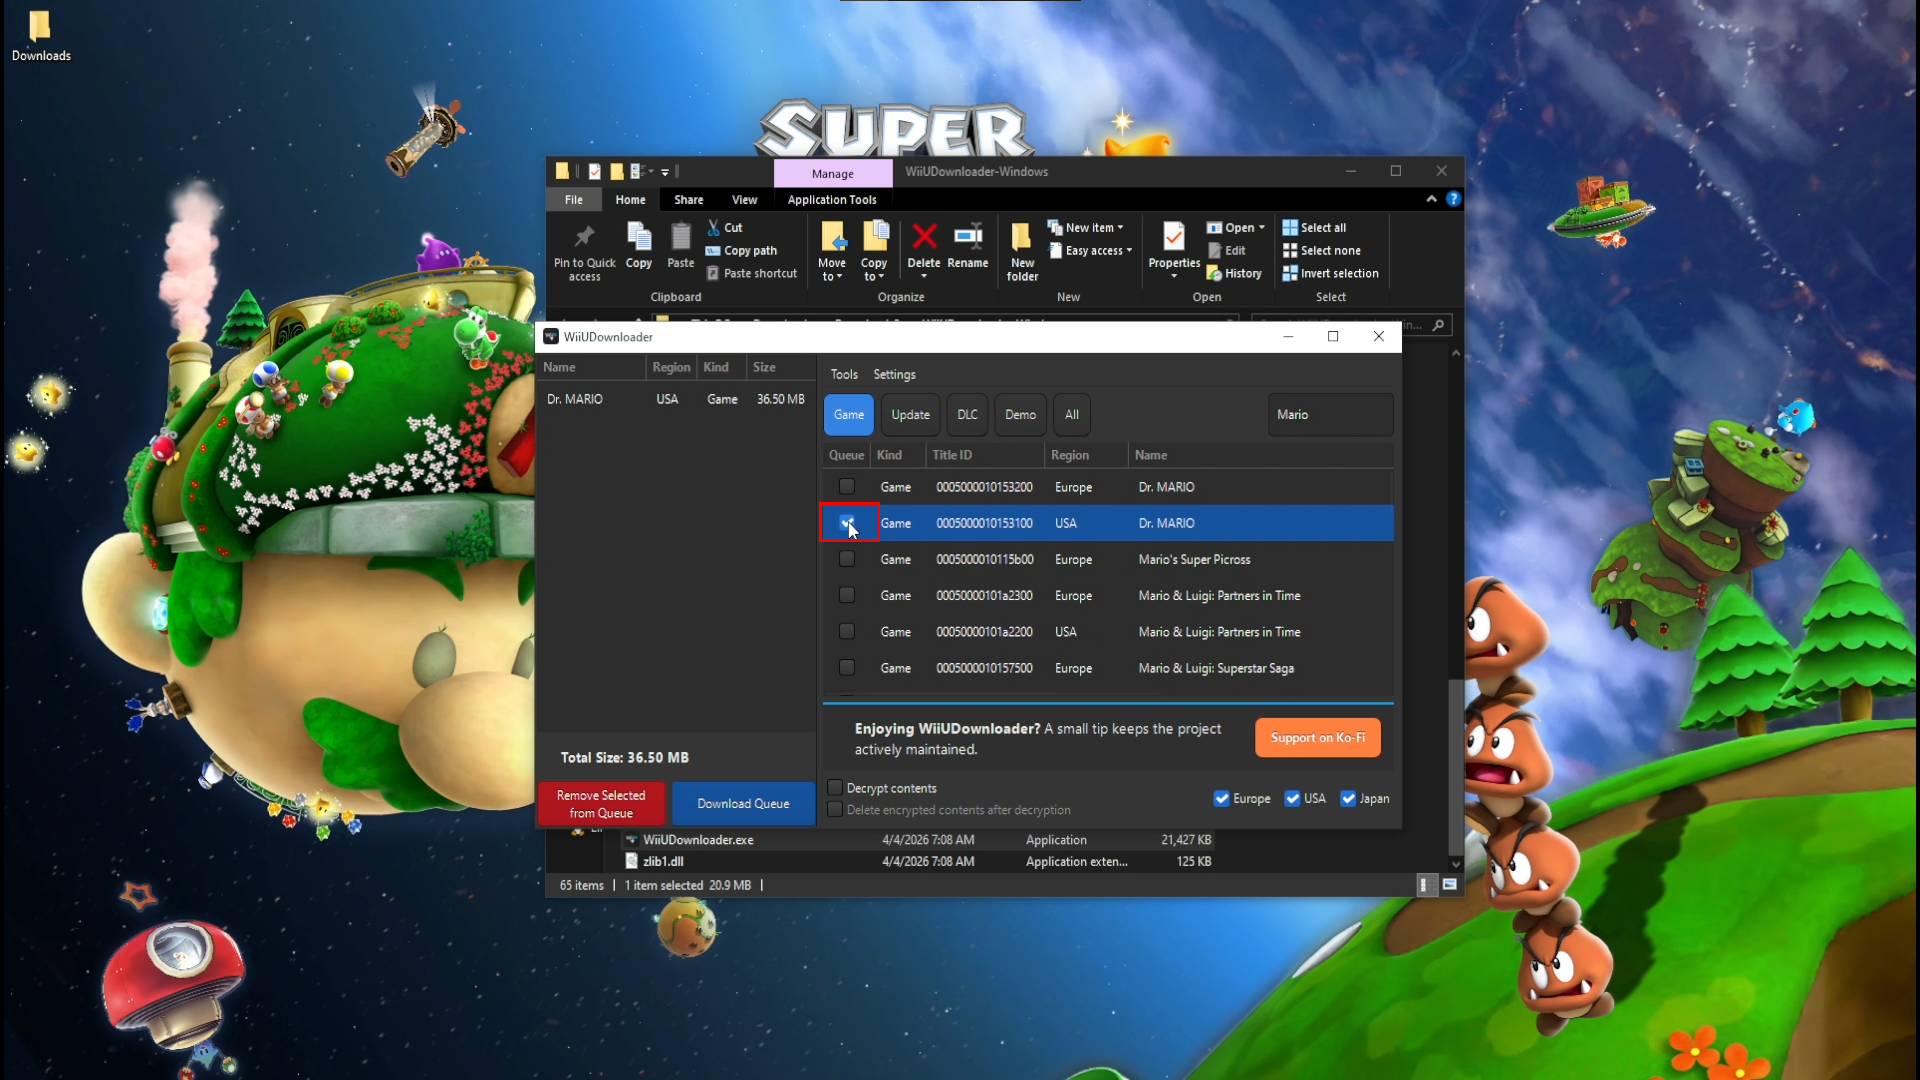Switch to the View ribbon tab

744,200
